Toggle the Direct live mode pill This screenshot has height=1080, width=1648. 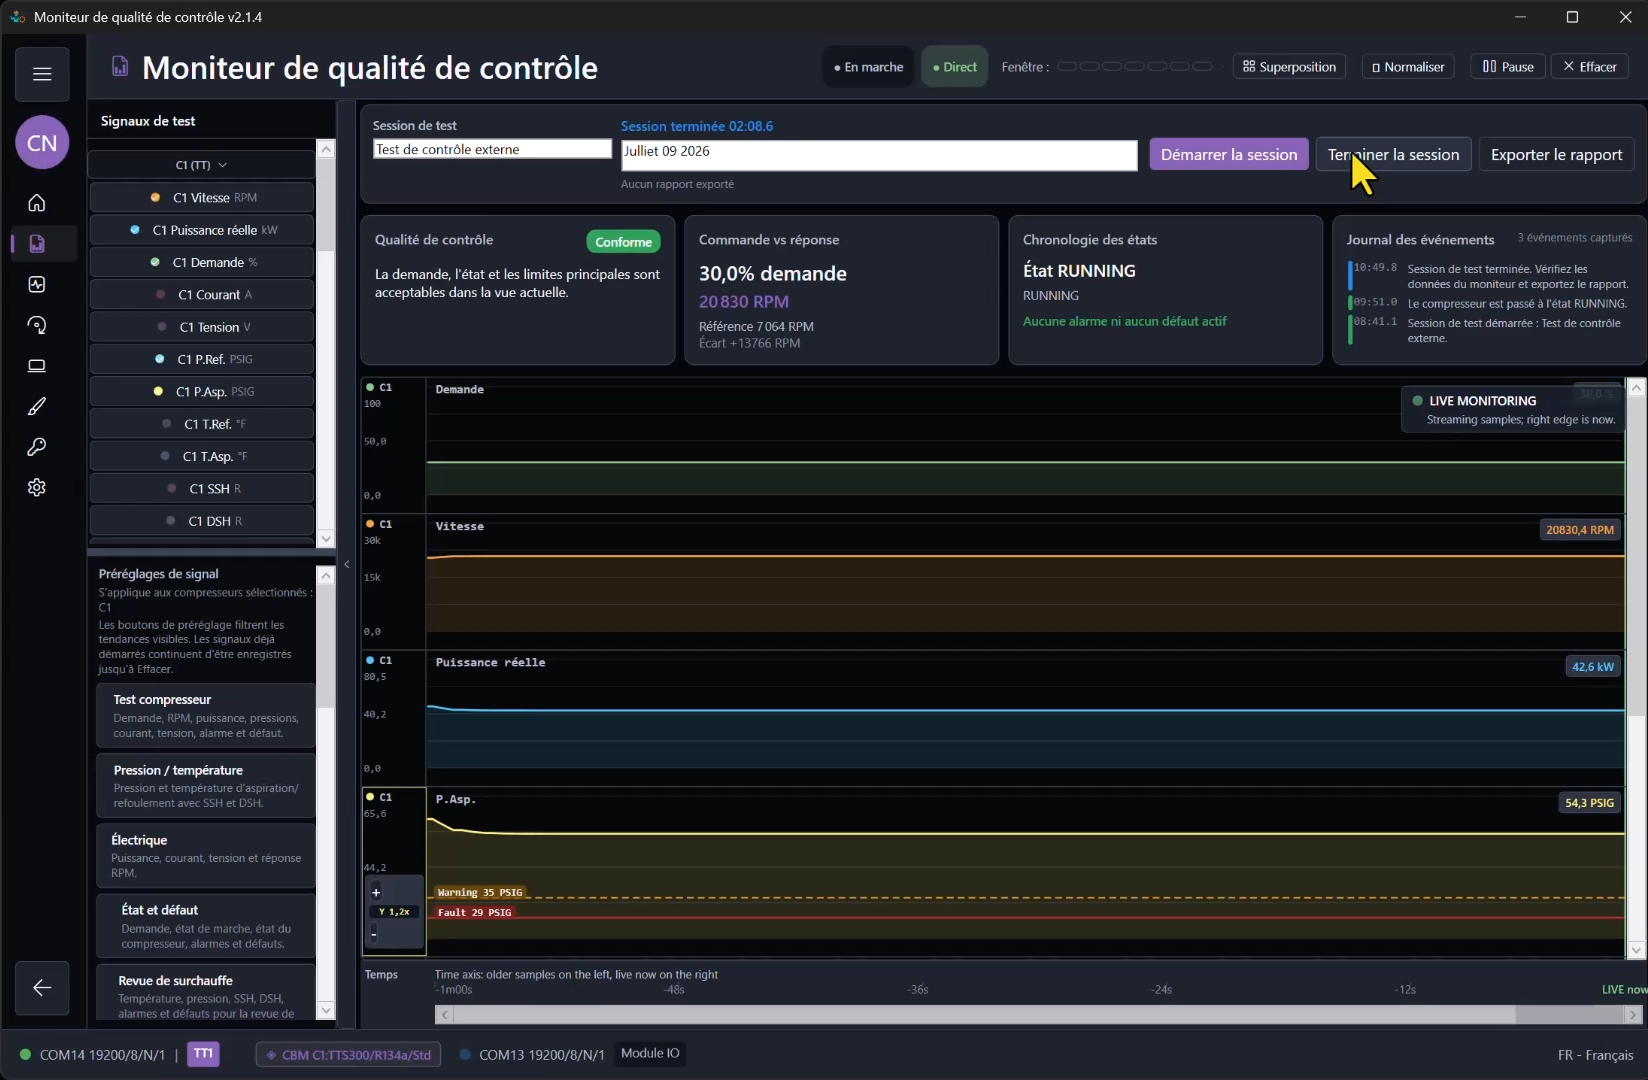click(x=954, y=67)
